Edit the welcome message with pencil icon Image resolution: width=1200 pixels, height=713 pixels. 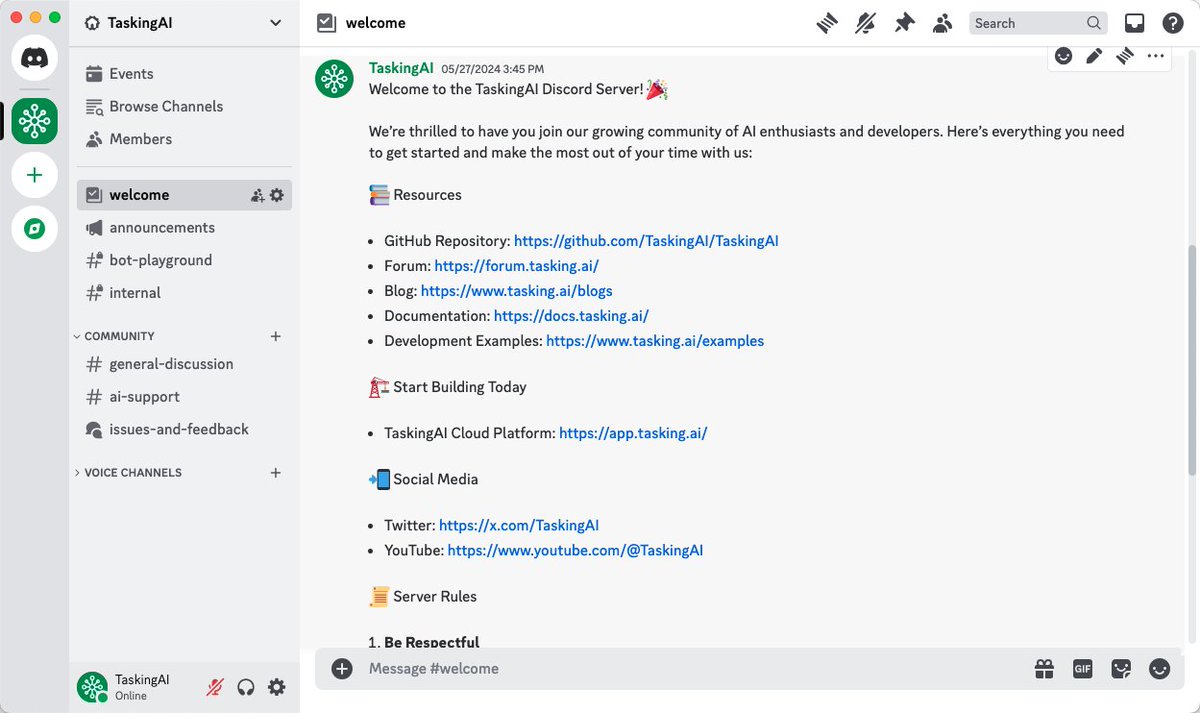1094,56
